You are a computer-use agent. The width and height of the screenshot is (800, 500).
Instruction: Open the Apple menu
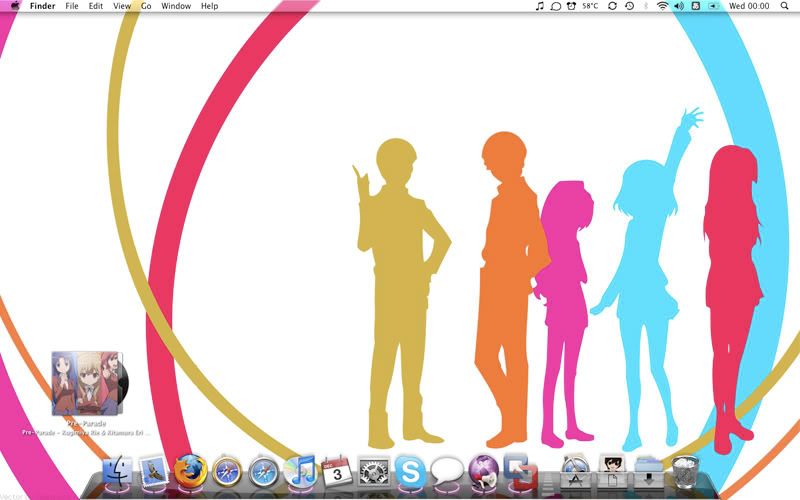(15, 6)
